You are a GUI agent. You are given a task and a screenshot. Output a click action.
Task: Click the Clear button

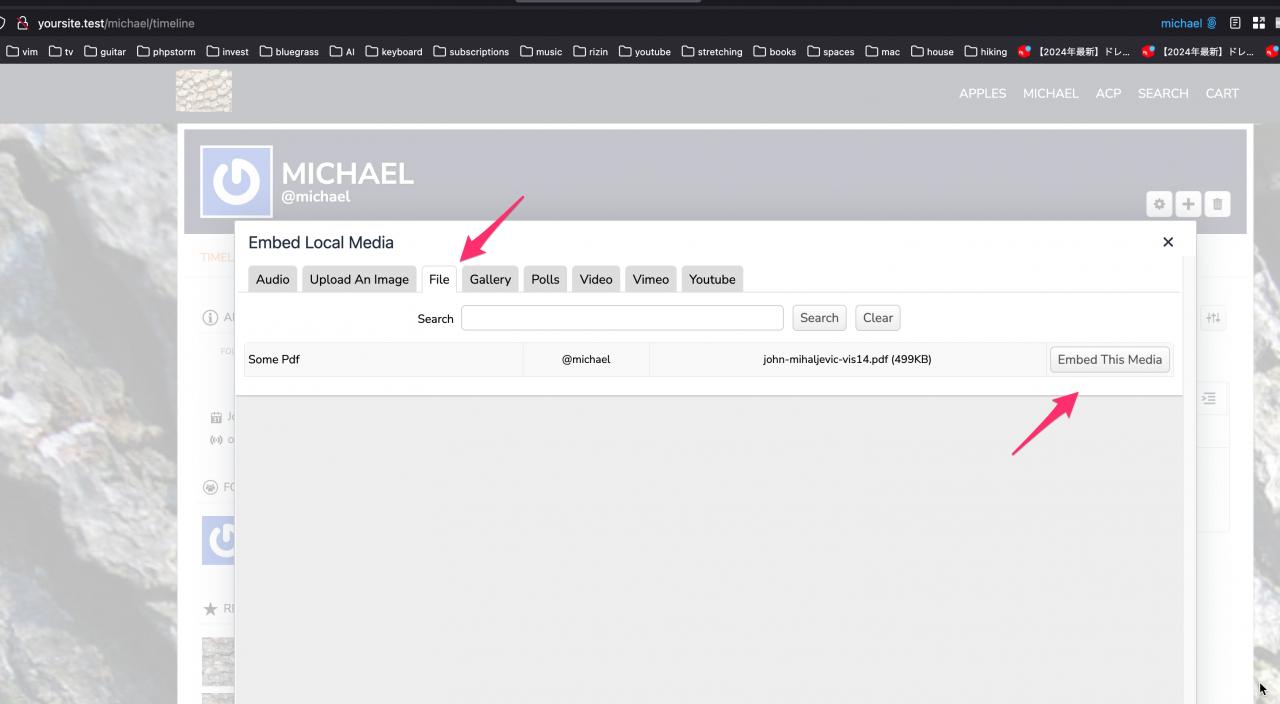click(x=877, y=318)
